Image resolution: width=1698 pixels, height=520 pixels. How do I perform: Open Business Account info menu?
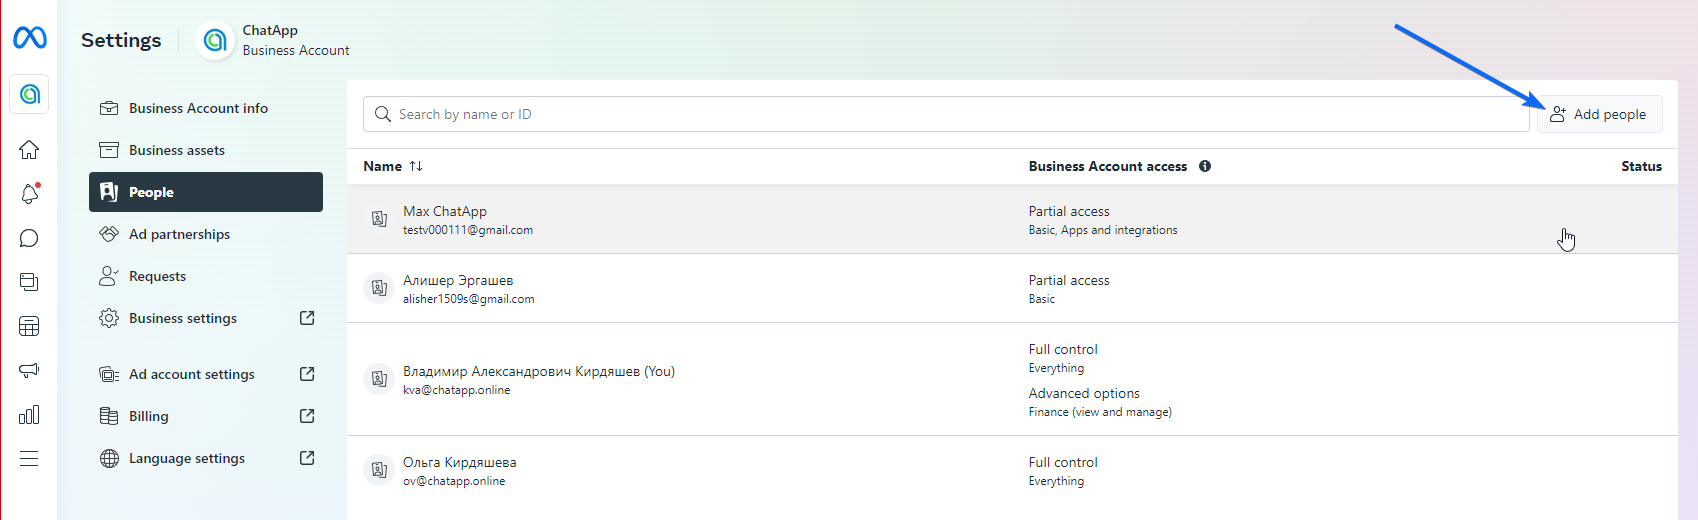pos(206,108)
